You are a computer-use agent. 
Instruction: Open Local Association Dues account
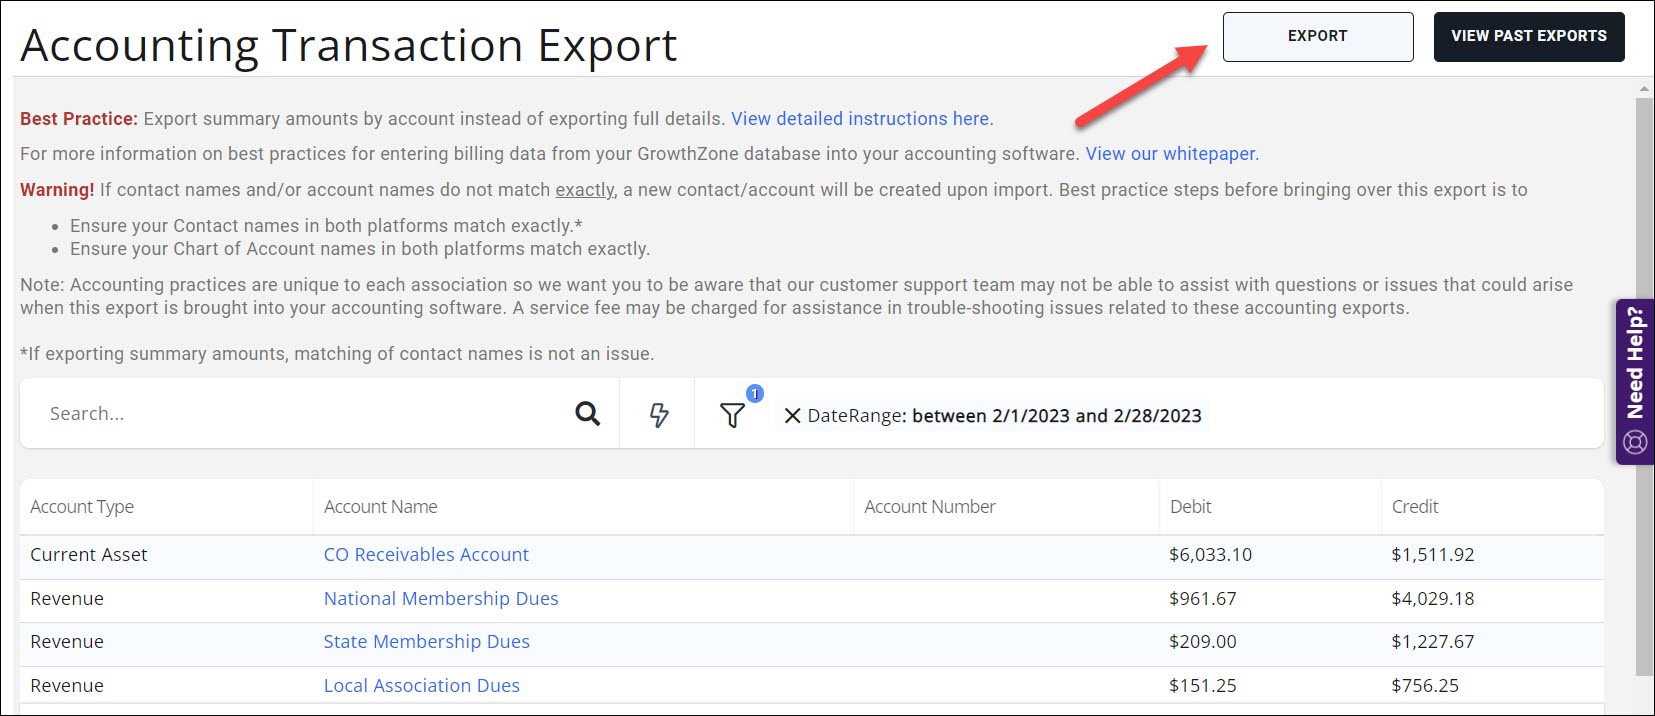tap(421, 686)
